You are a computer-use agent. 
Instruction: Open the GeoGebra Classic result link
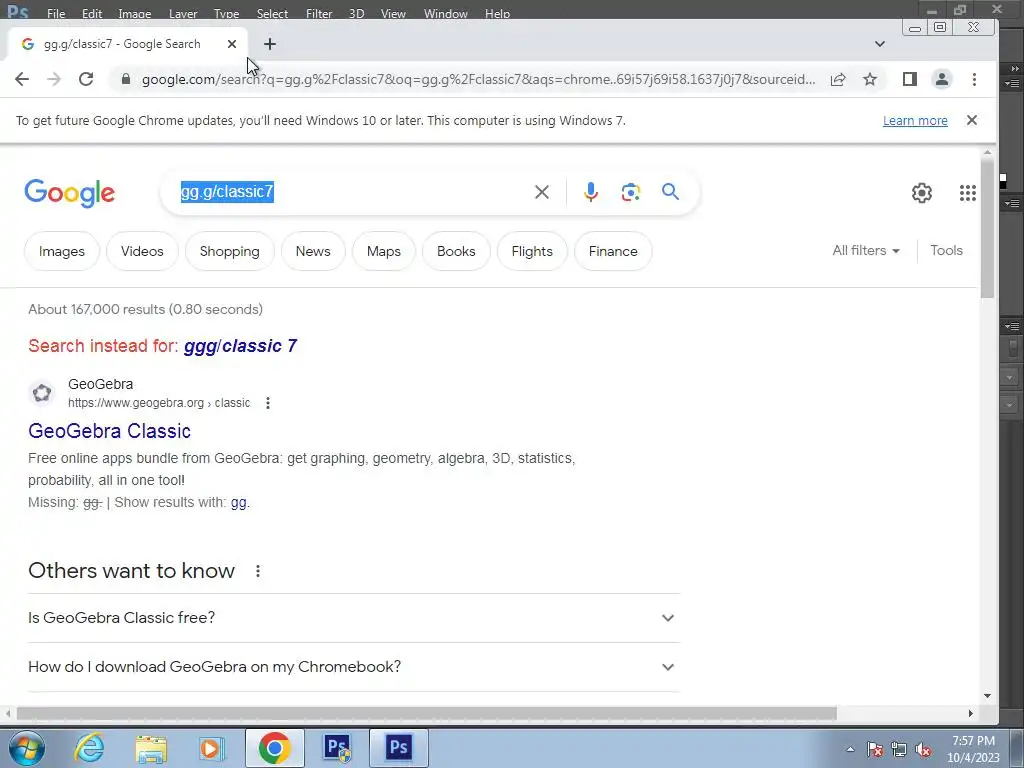[x=109, y=431]
